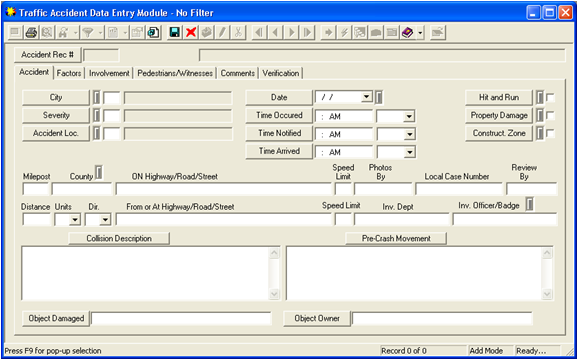
Task: Click the first greyed form-view toolbar icon
Action: coord(15,33)
